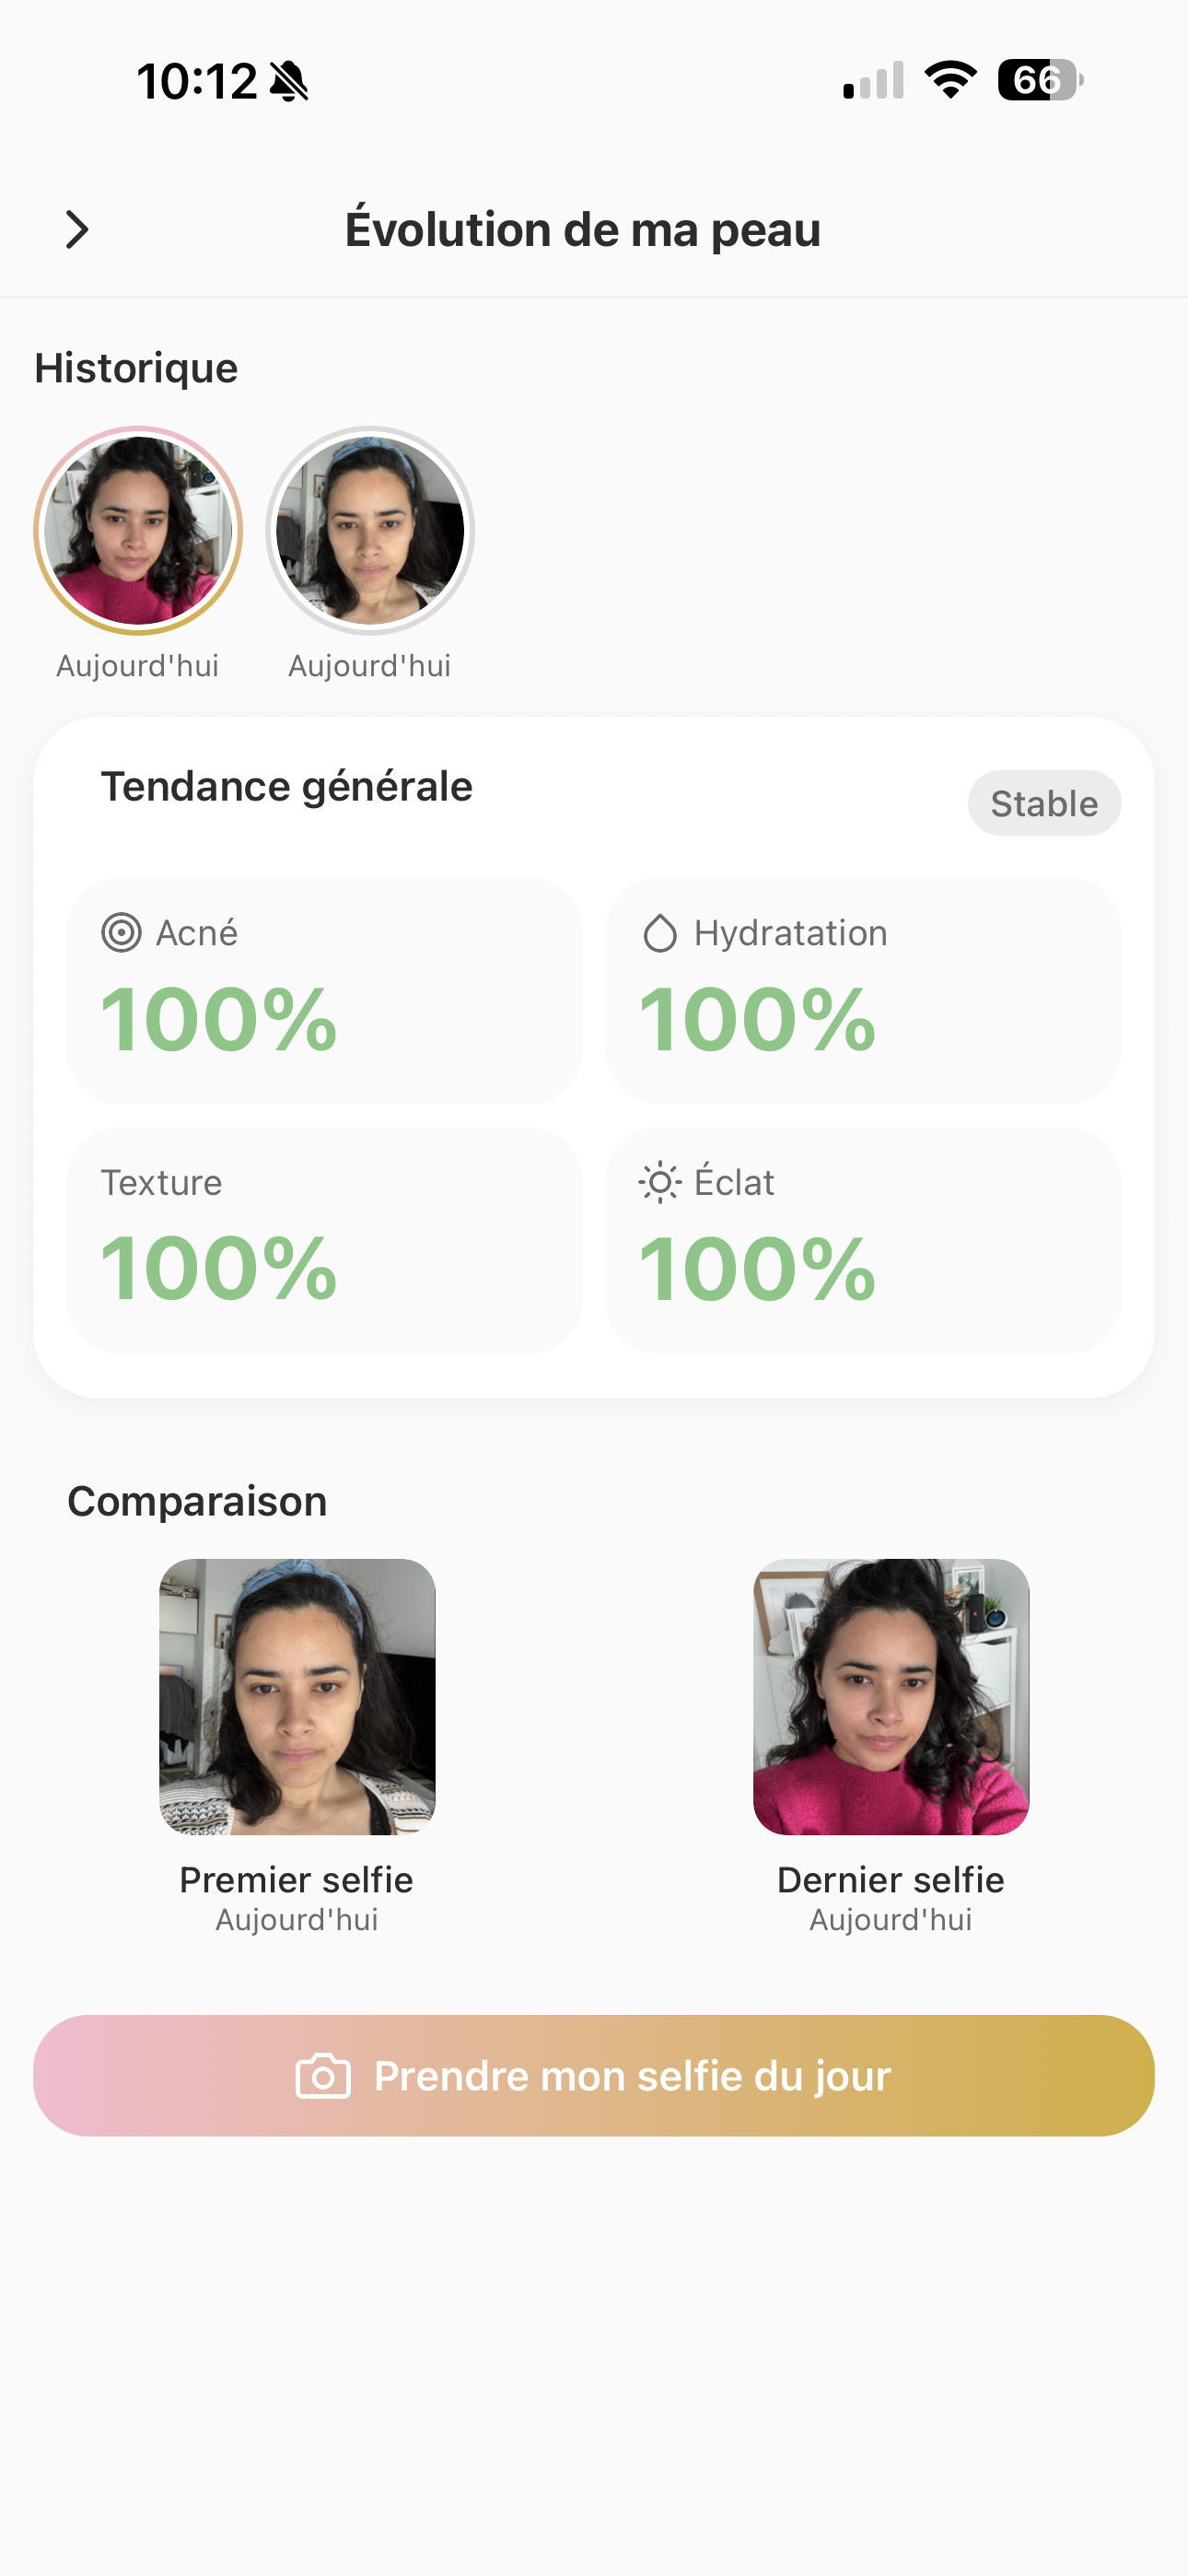Tap the cellular signal bars
1188x2576 pixels.
(873, 80)
